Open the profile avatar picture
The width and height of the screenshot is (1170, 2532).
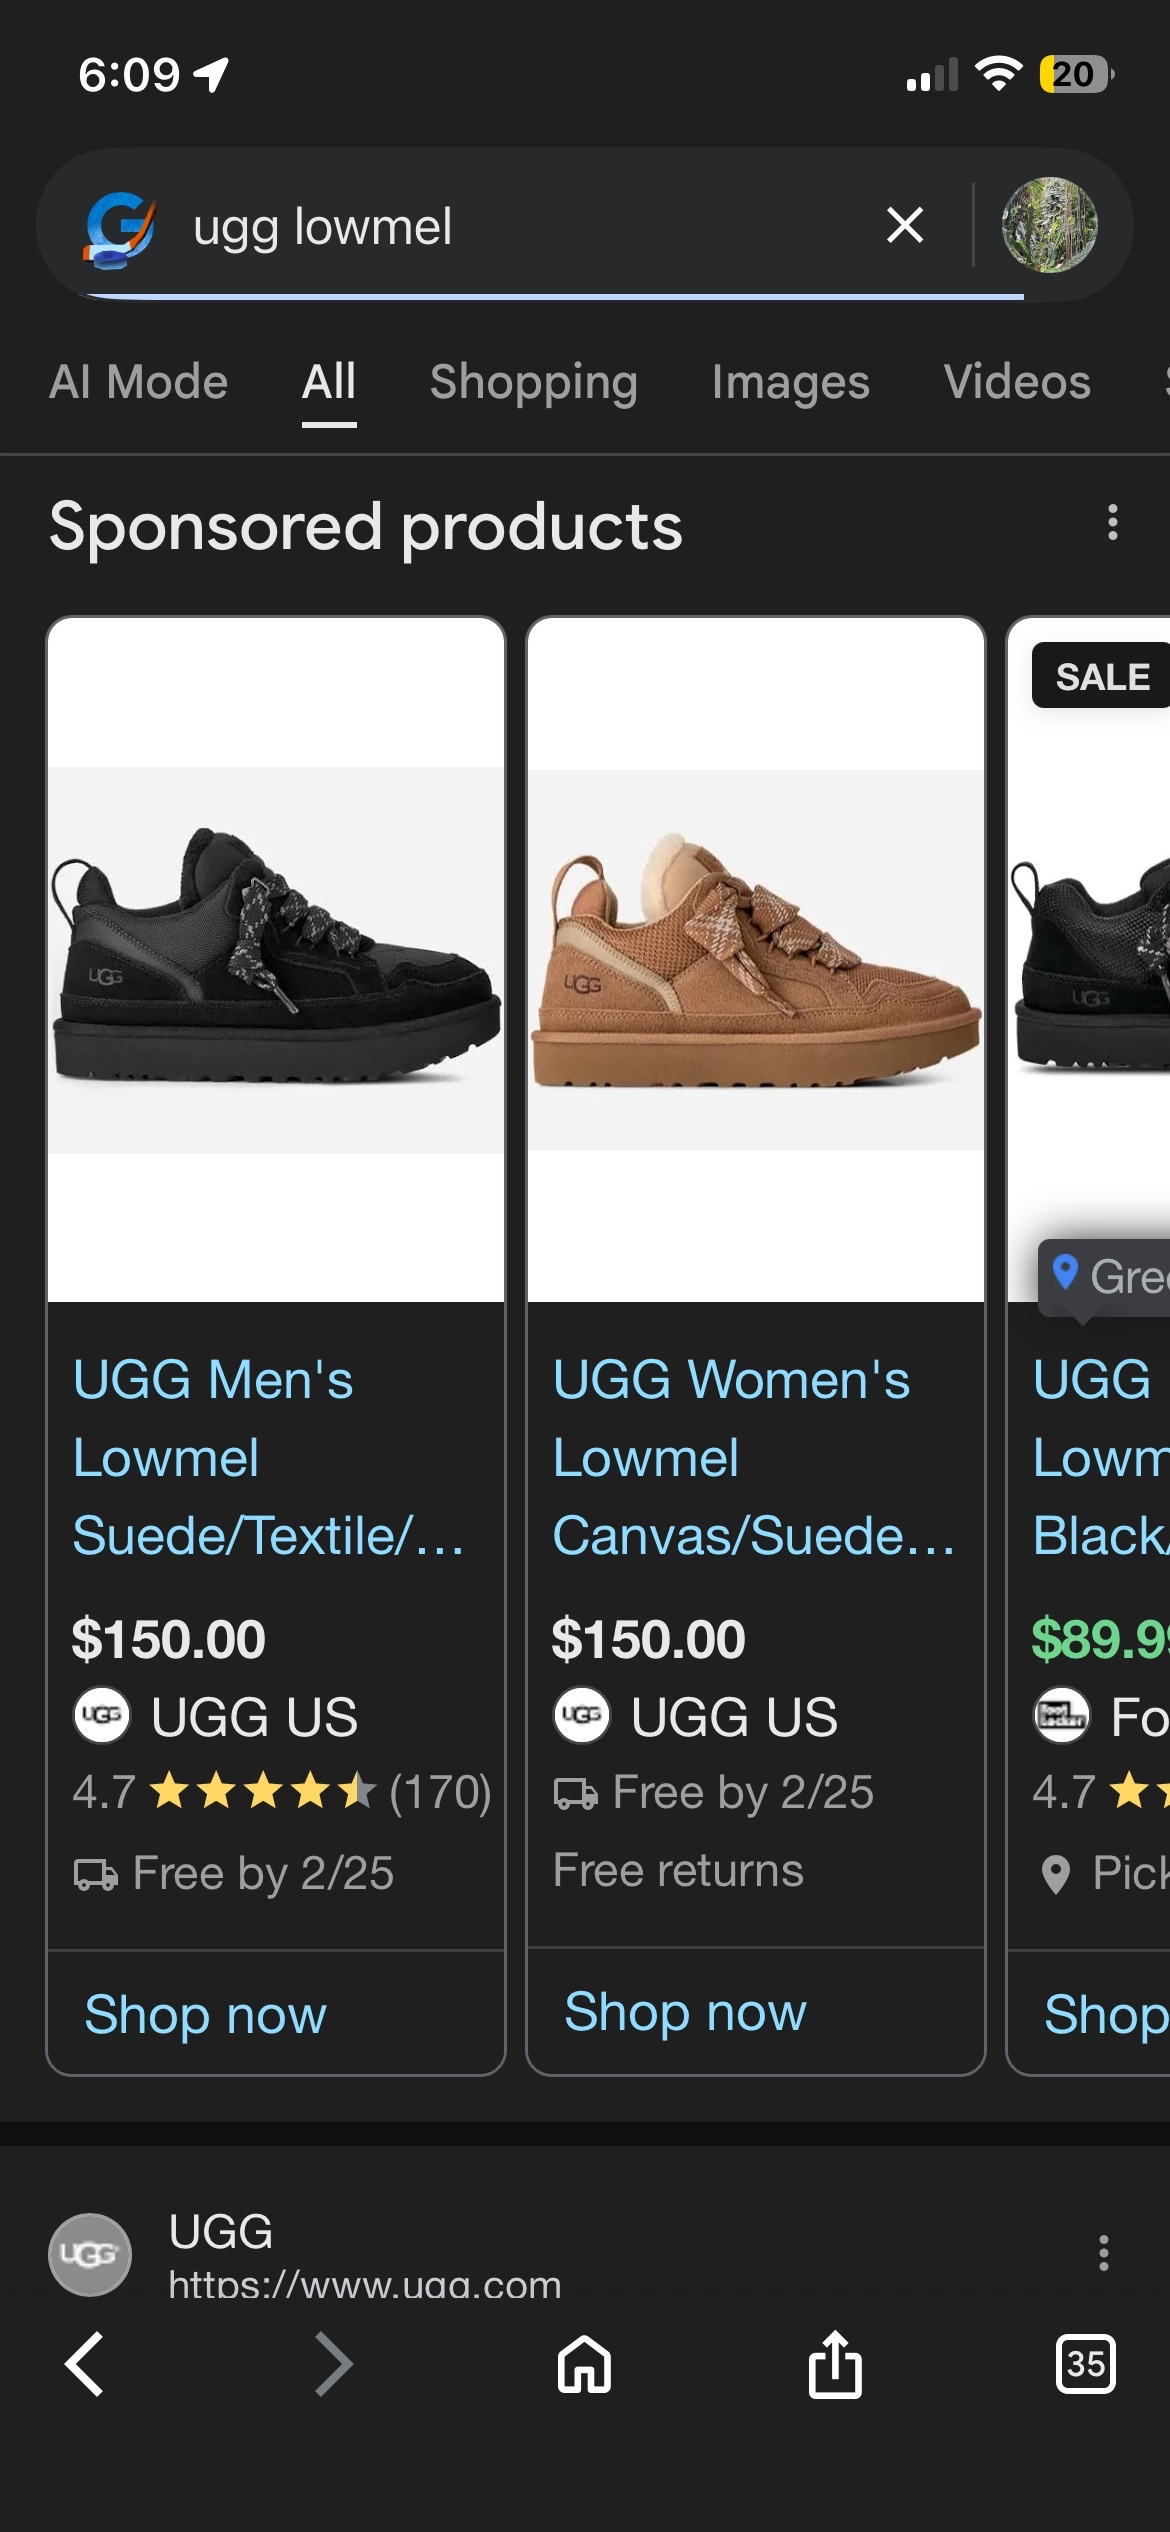point(1049,225)
